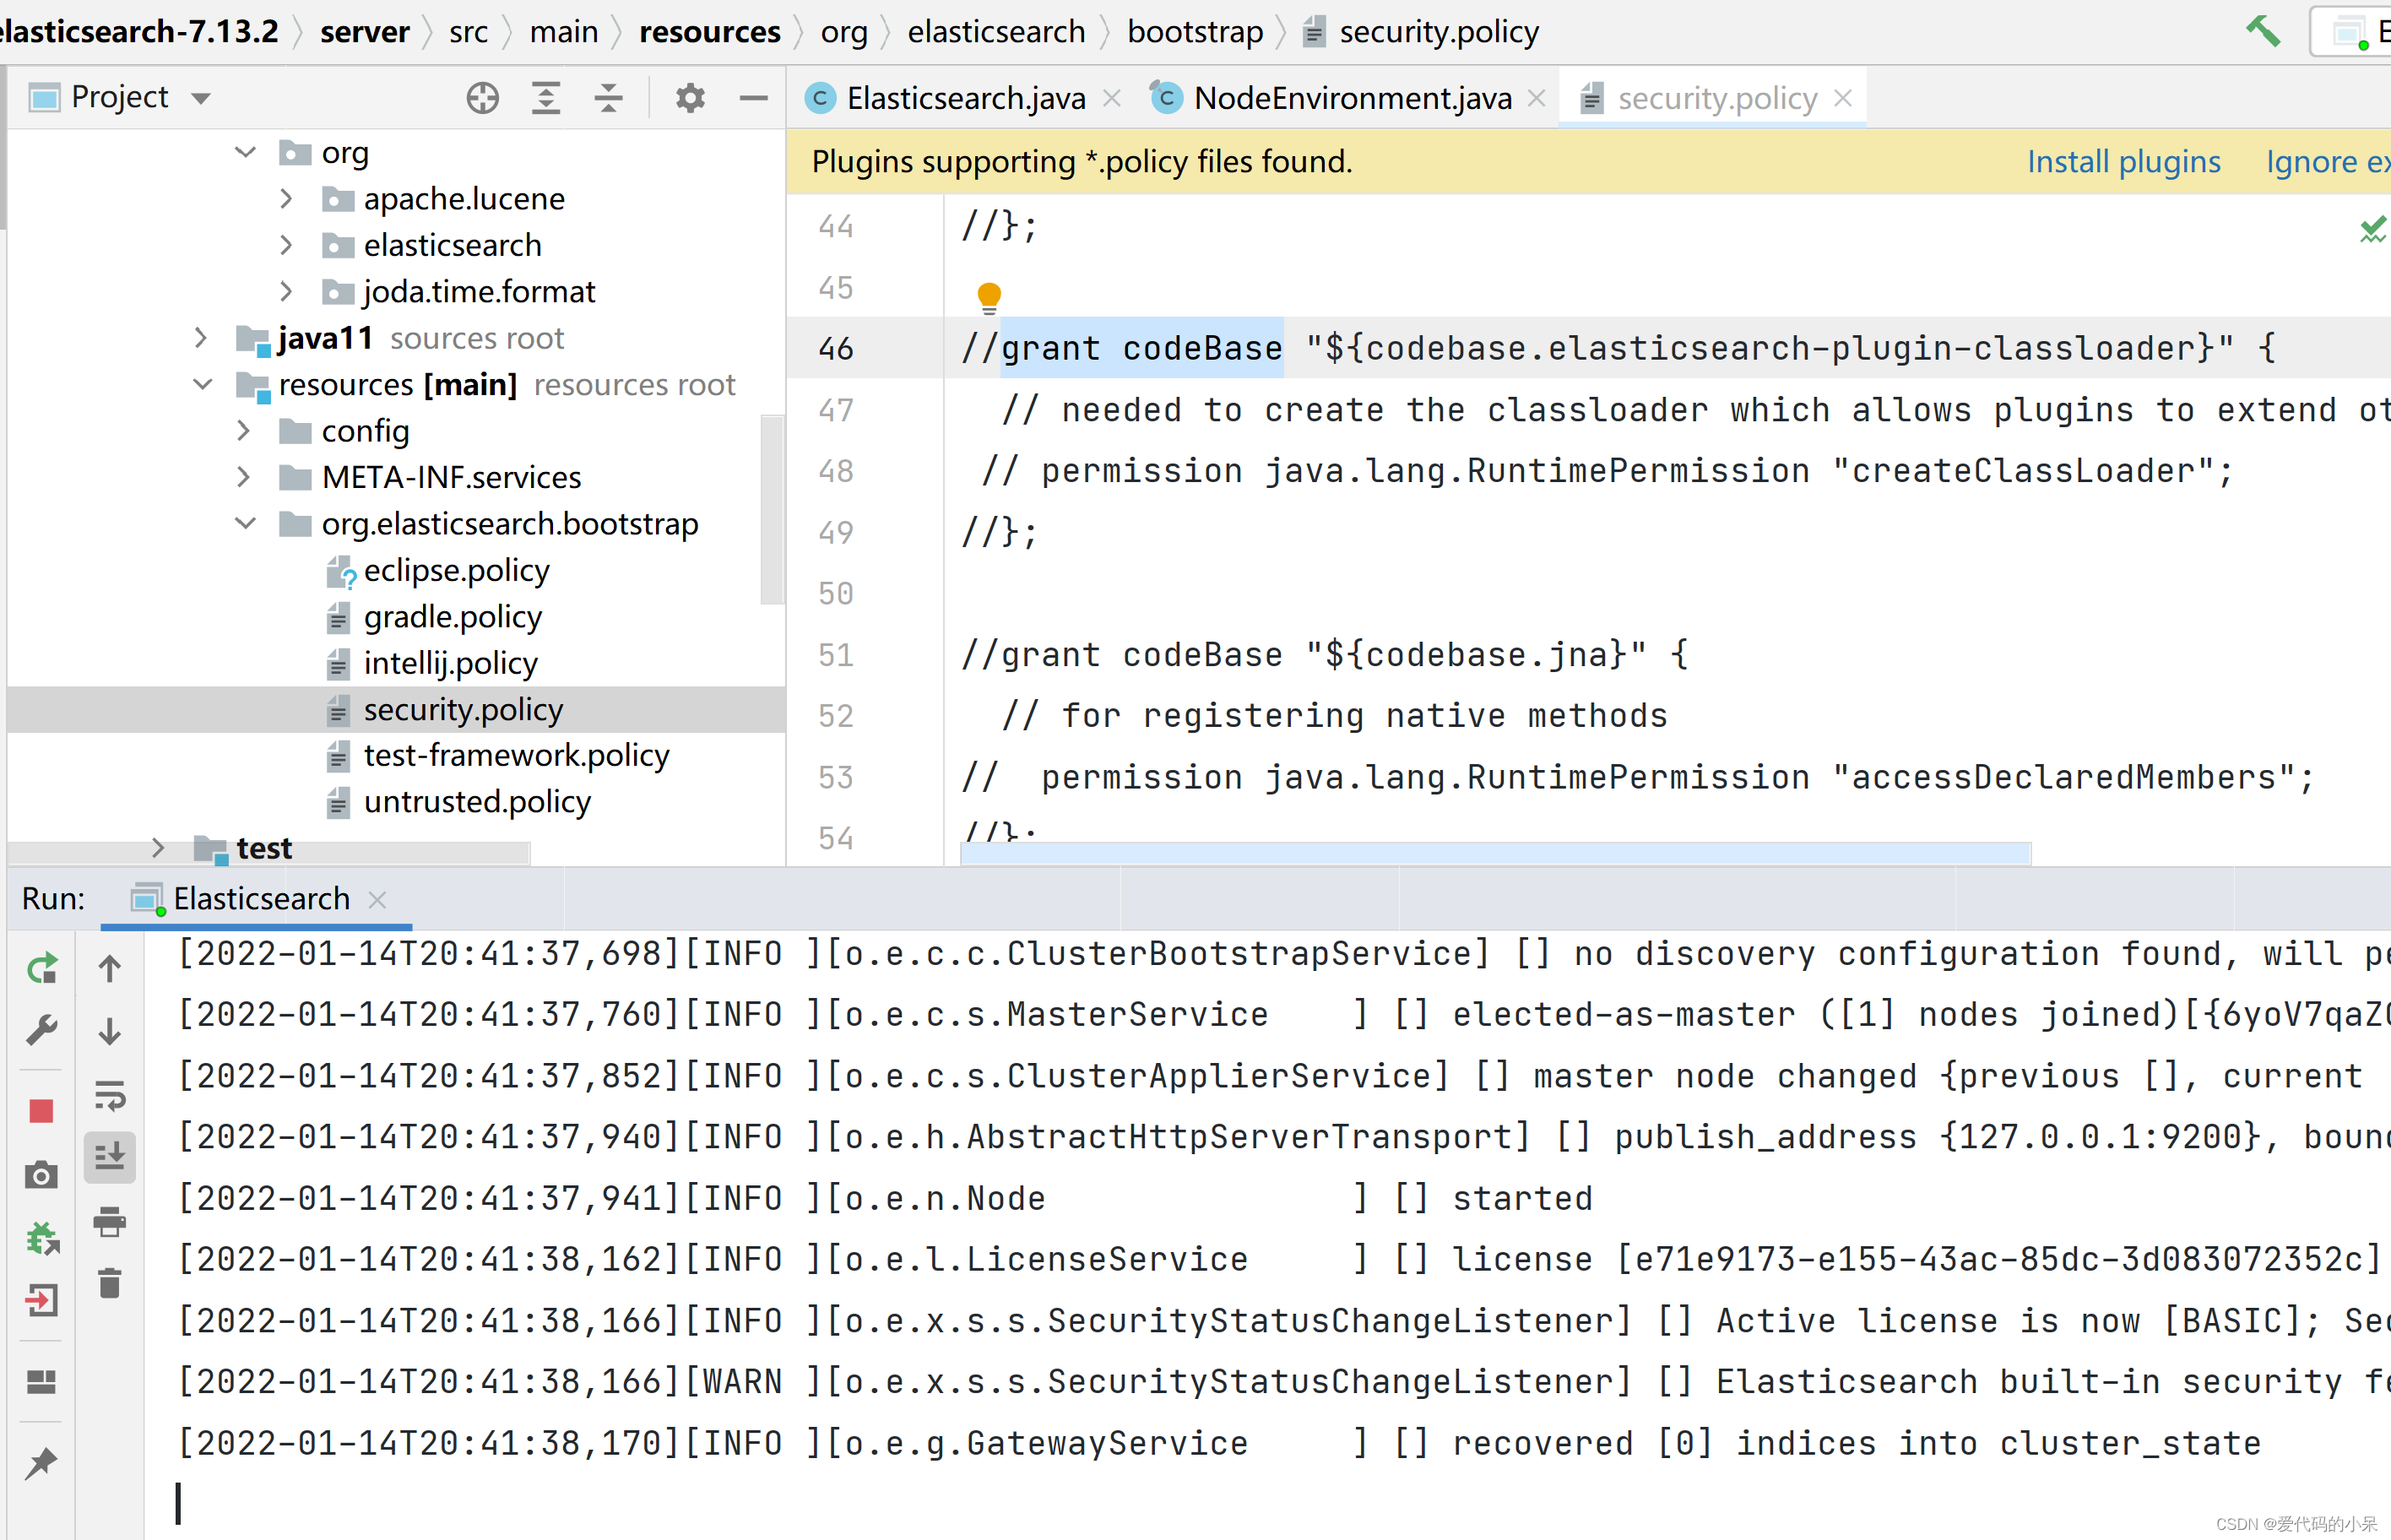
Task: Click the Collapse All icon in Project toolbar
Action: pyautogui.click(x=608, y=98)
